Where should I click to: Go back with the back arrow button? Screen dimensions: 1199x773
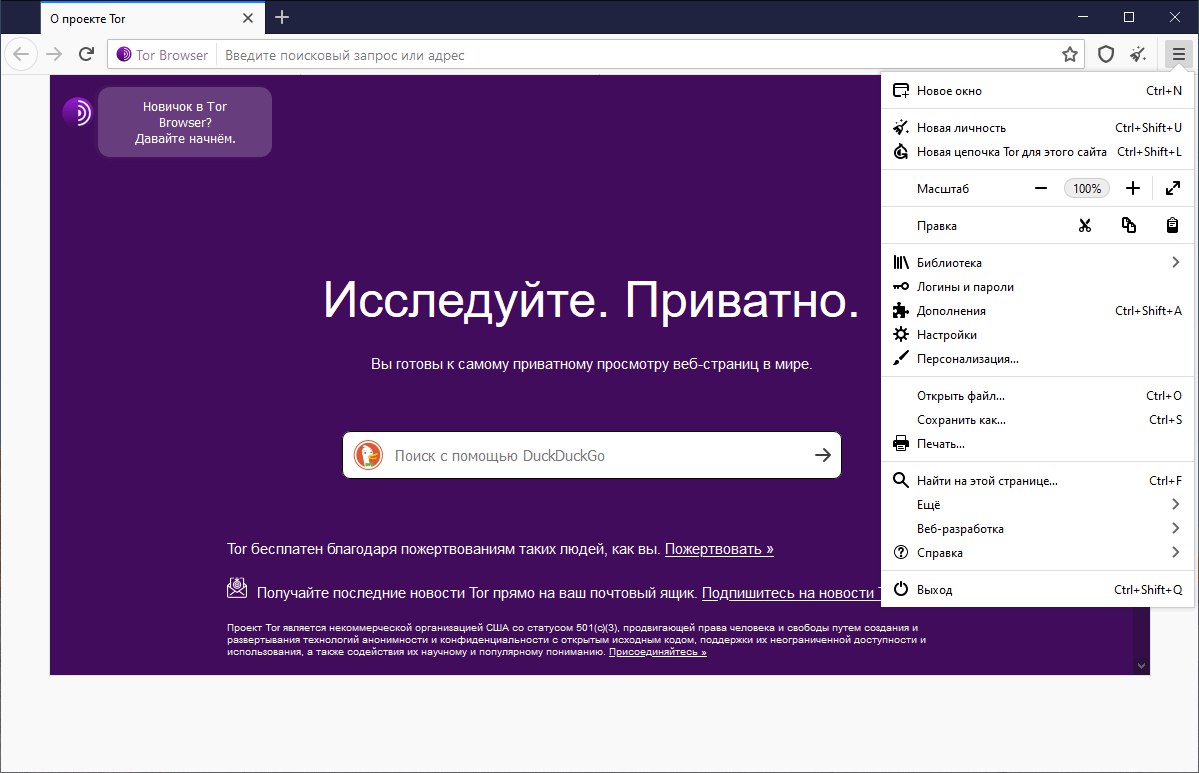21,54
